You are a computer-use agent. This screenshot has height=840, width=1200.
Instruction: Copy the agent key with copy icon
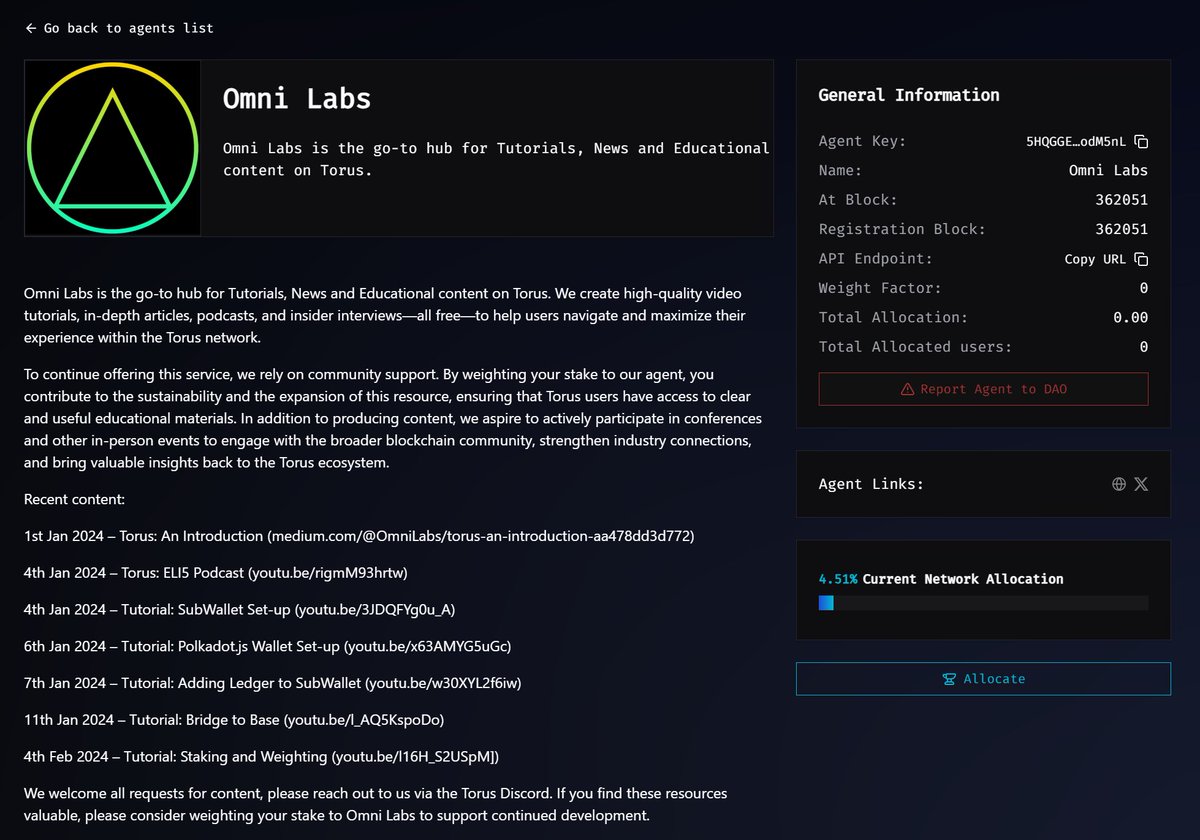(1141, 141)
